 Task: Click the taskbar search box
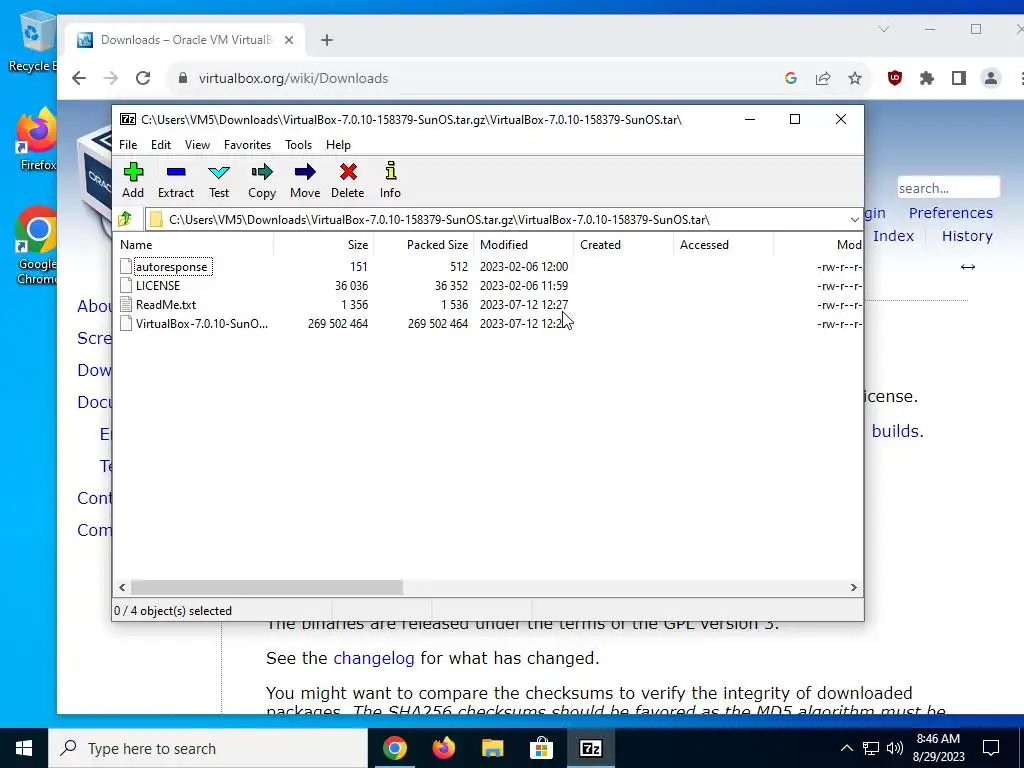coord(208,748)
